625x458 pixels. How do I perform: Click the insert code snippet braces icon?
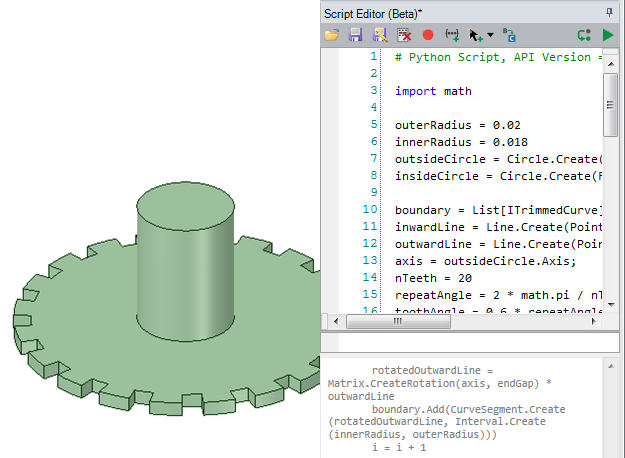point(451,35)
